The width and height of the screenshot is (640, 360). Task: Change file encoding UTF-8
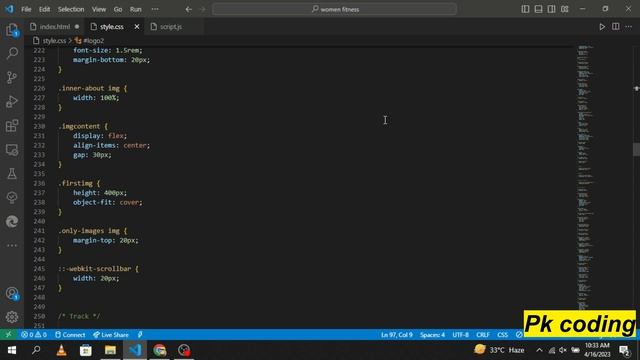tap(460, 335)
